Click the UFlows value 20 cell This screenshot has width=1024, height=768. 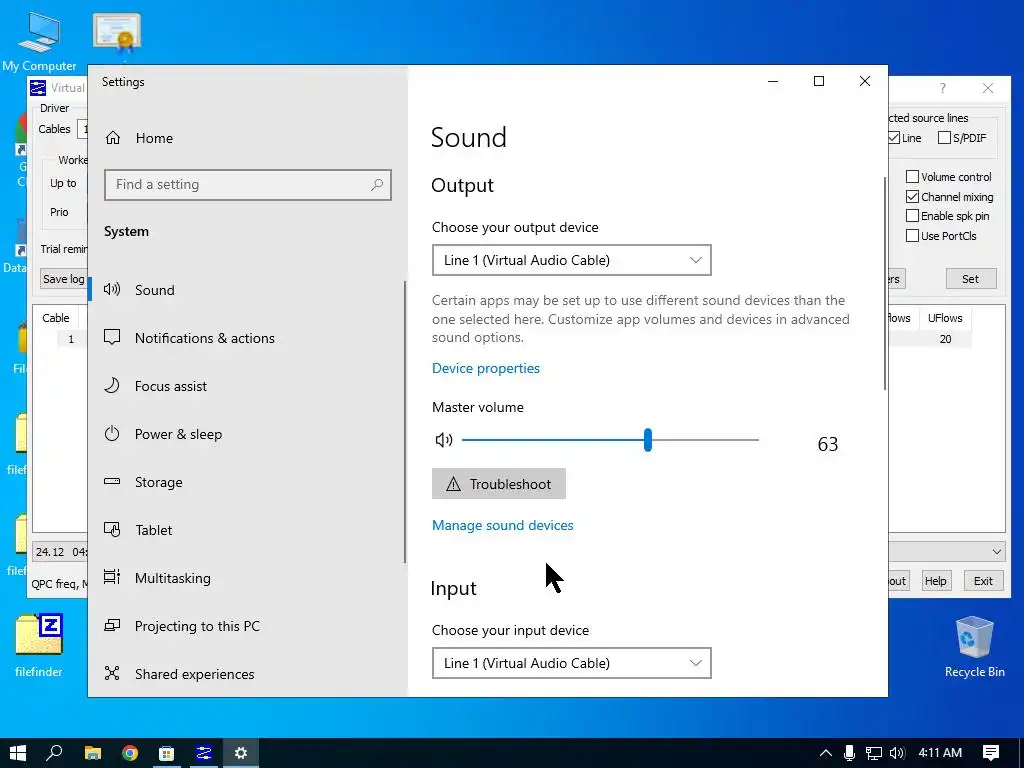[945, 339]
